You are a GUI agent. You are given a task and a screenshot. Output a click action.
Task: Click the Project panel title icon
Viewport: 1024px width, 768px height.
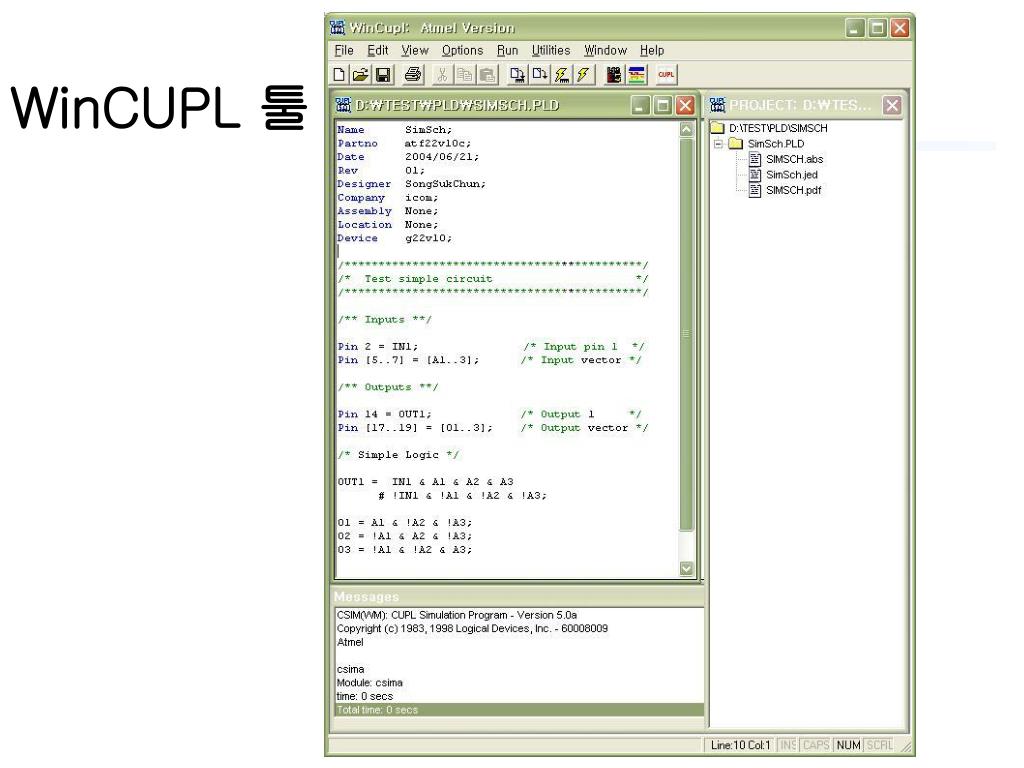[x=717, y=105]
